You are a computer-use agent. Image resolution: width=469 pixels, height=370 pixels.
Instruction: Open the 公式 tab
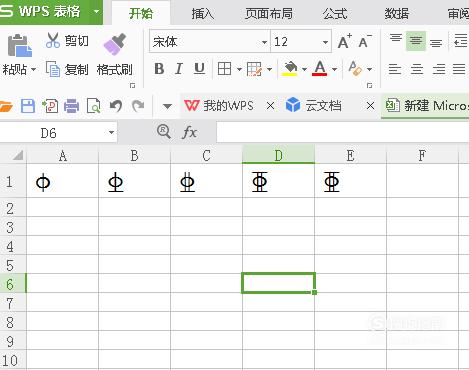click(335, 13)
